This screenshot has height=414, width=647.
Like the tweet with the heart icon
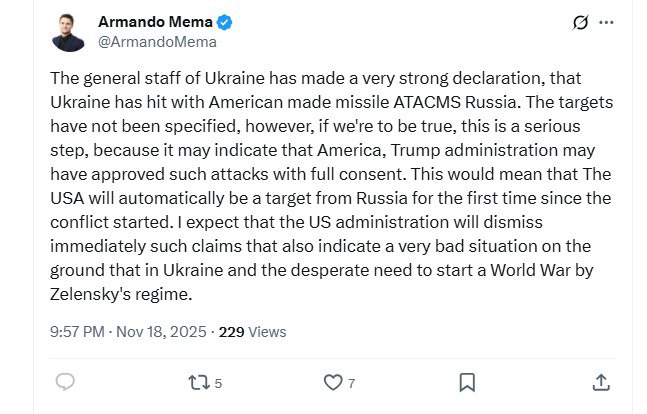(332, 381)
